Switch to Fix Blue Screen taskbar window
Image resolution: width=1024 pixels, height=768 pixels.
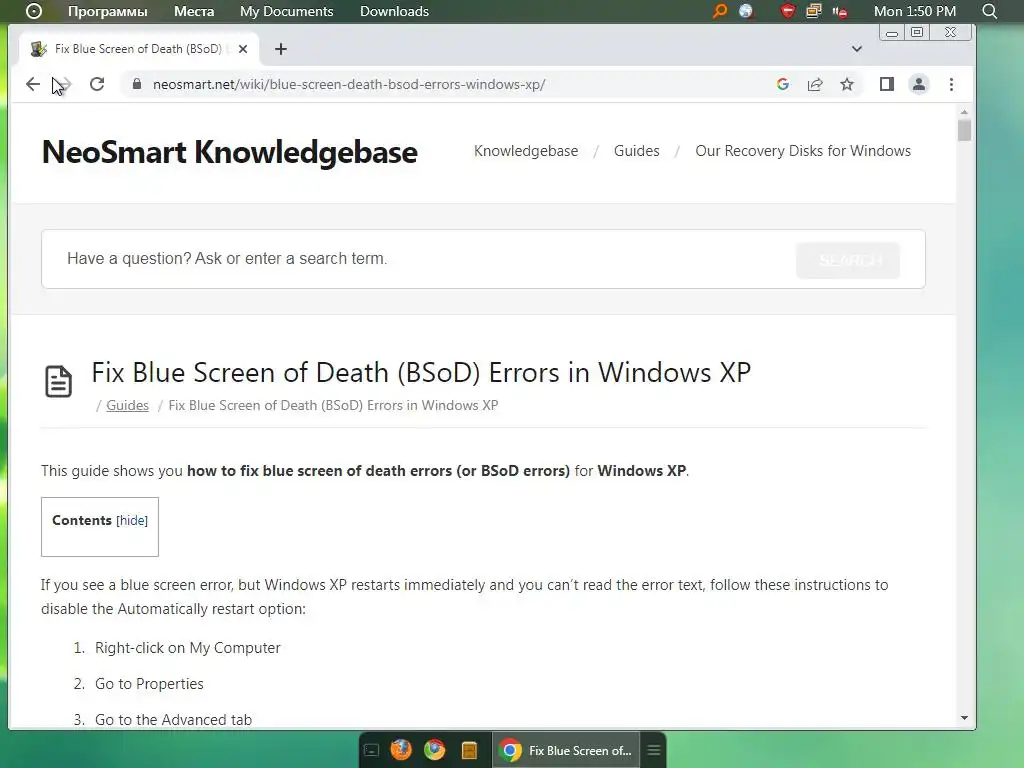coord(566,750)
